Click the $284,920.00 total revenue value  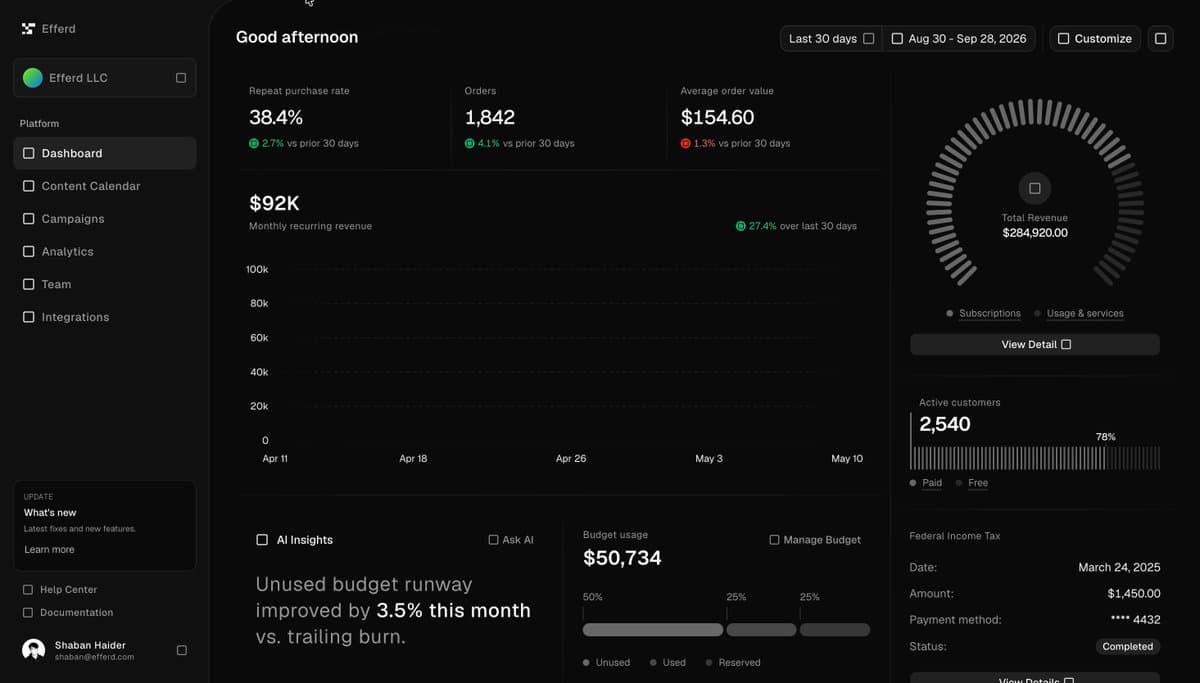coord(1035,233)
